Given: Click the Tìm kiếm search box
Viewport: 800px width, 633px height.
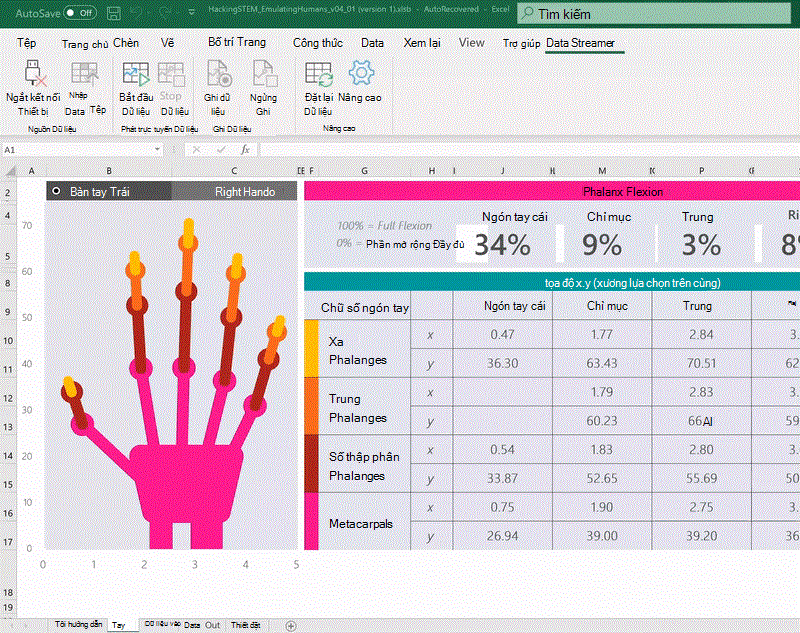Looking at the screenshot, I should (653, 14).
